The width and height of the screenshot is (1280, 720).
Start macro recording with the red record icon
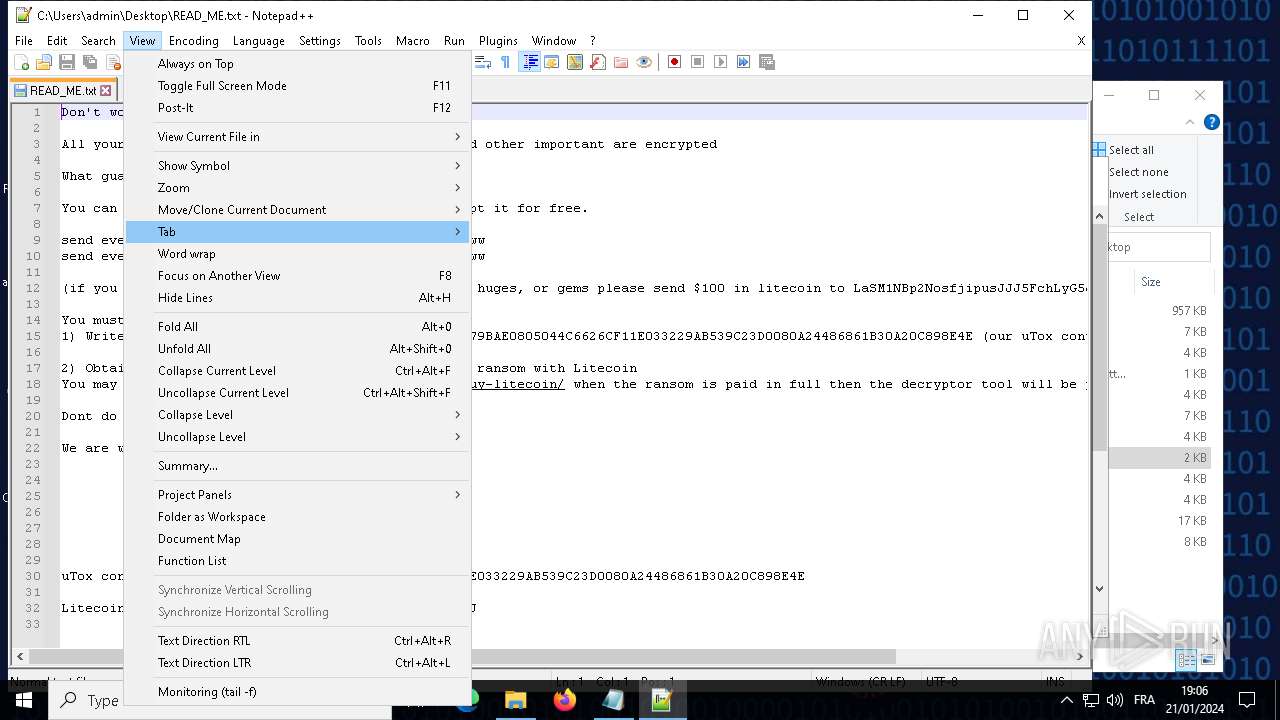(x=675, y=62)
